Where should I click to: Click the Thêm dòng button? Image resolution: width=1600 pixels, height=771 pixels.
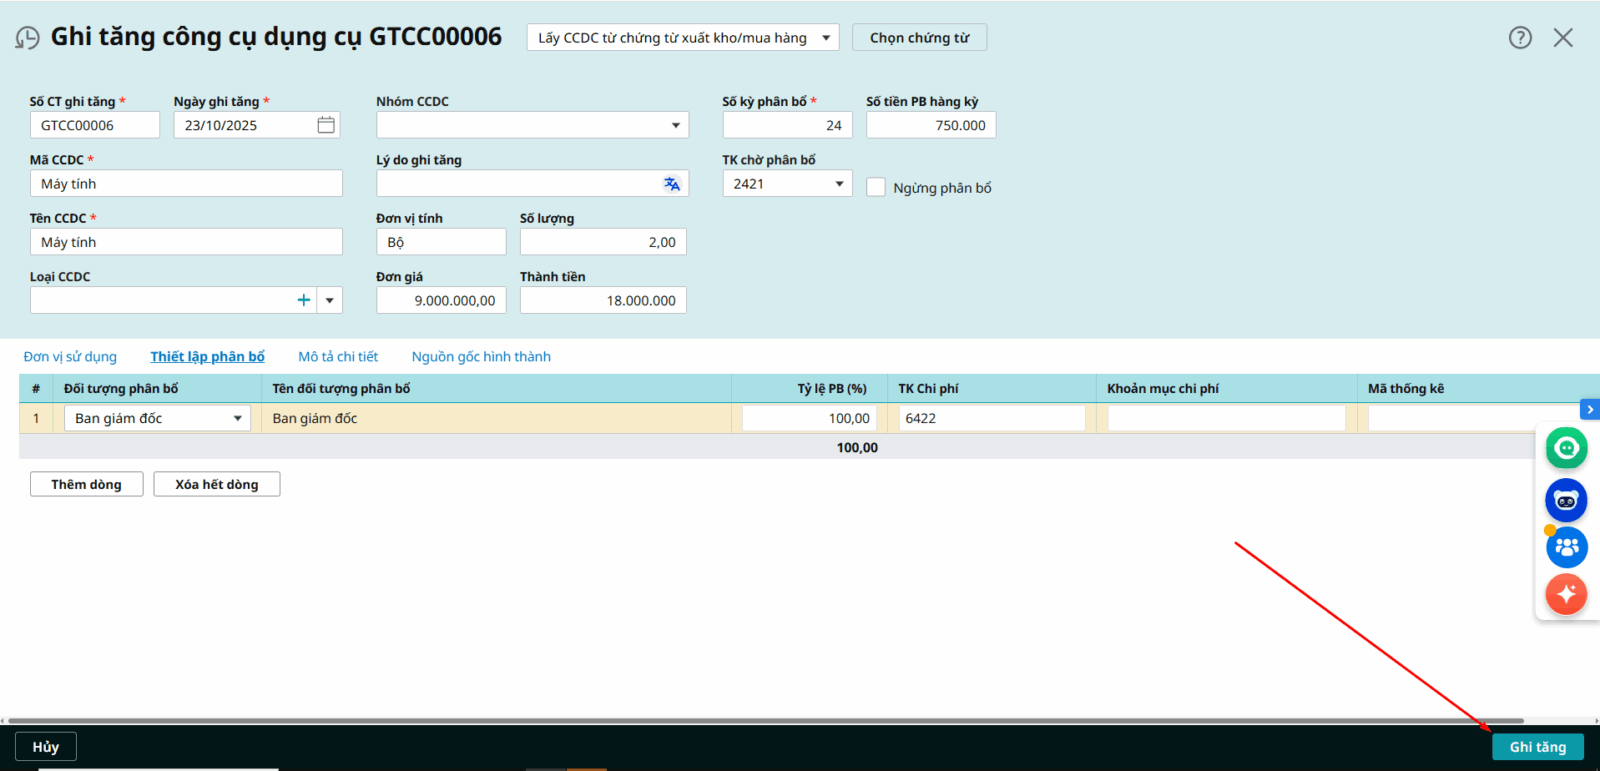point(86,485)
